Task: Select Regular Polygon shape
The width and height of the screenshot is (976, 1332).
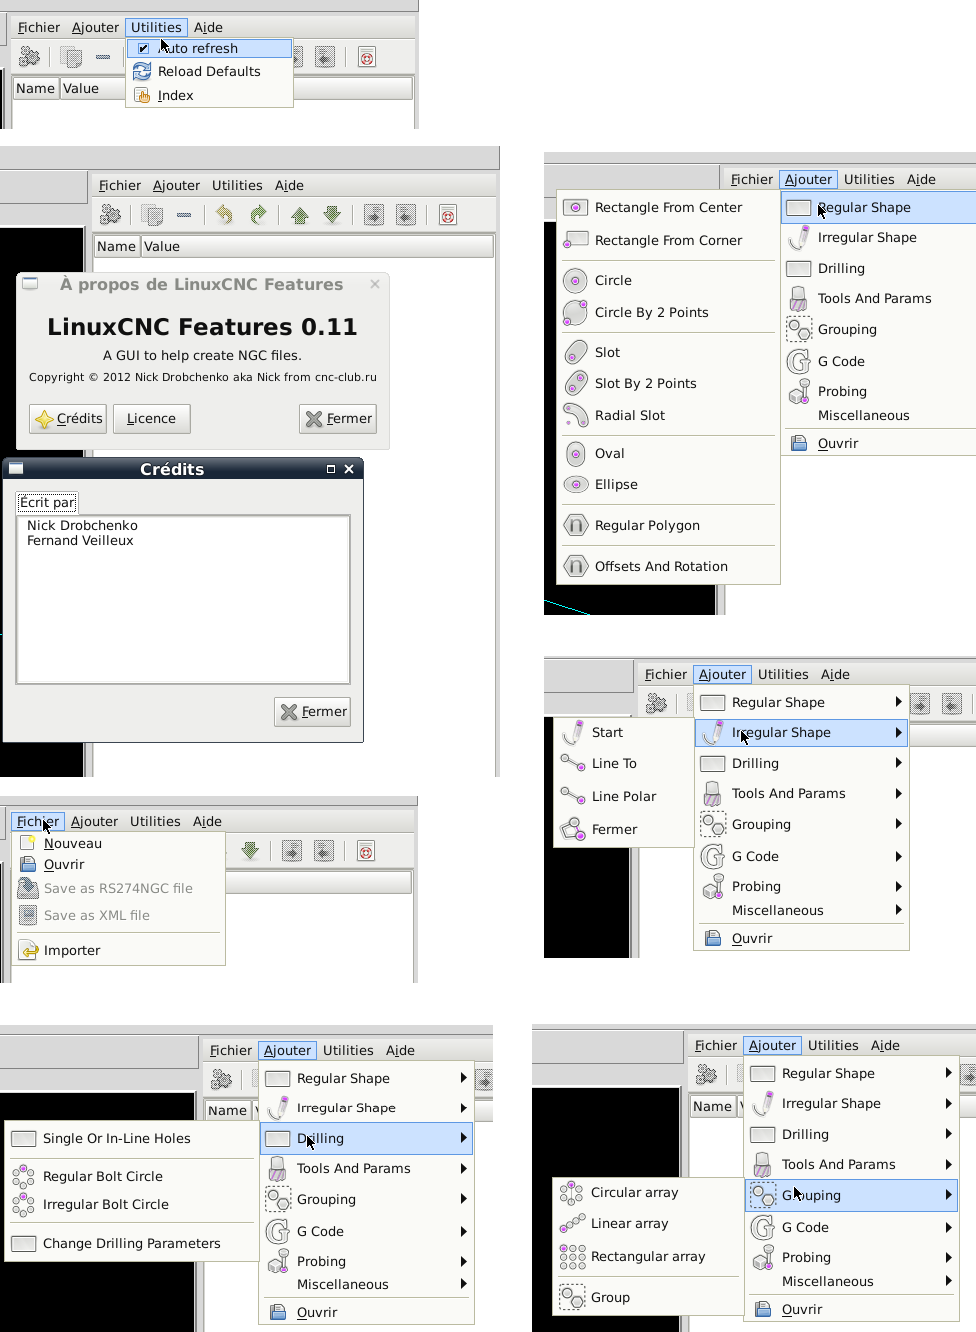Action: coord(646,526)
